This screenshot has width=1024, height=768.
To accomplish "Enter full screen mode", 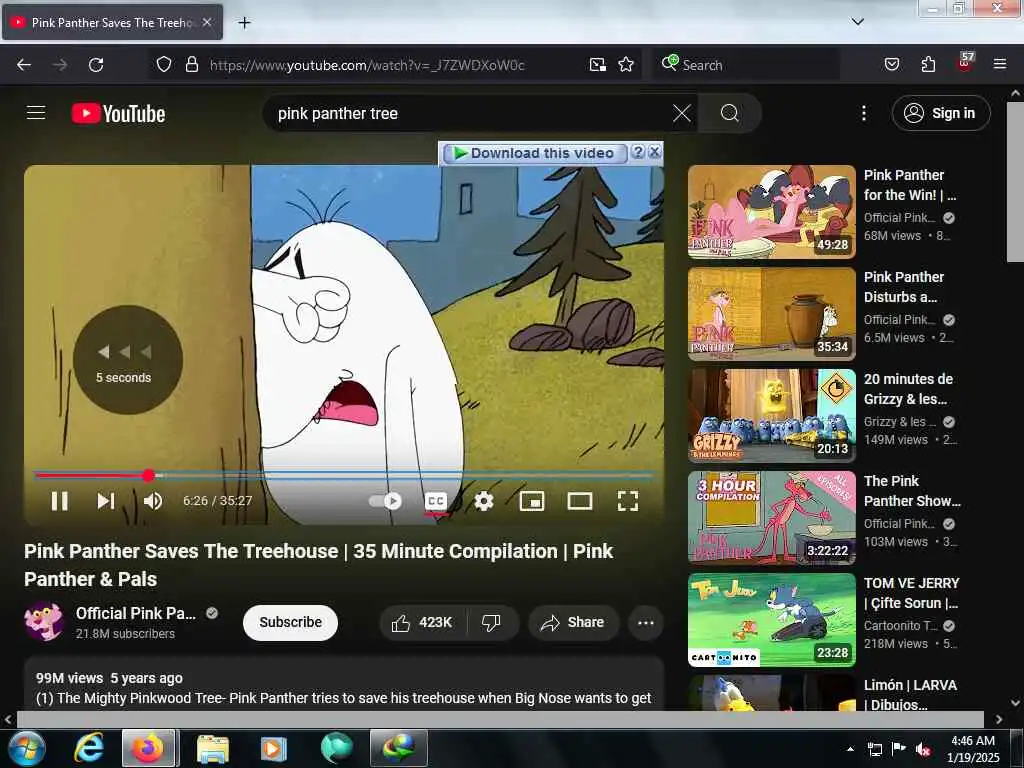I will pos(628,501).
